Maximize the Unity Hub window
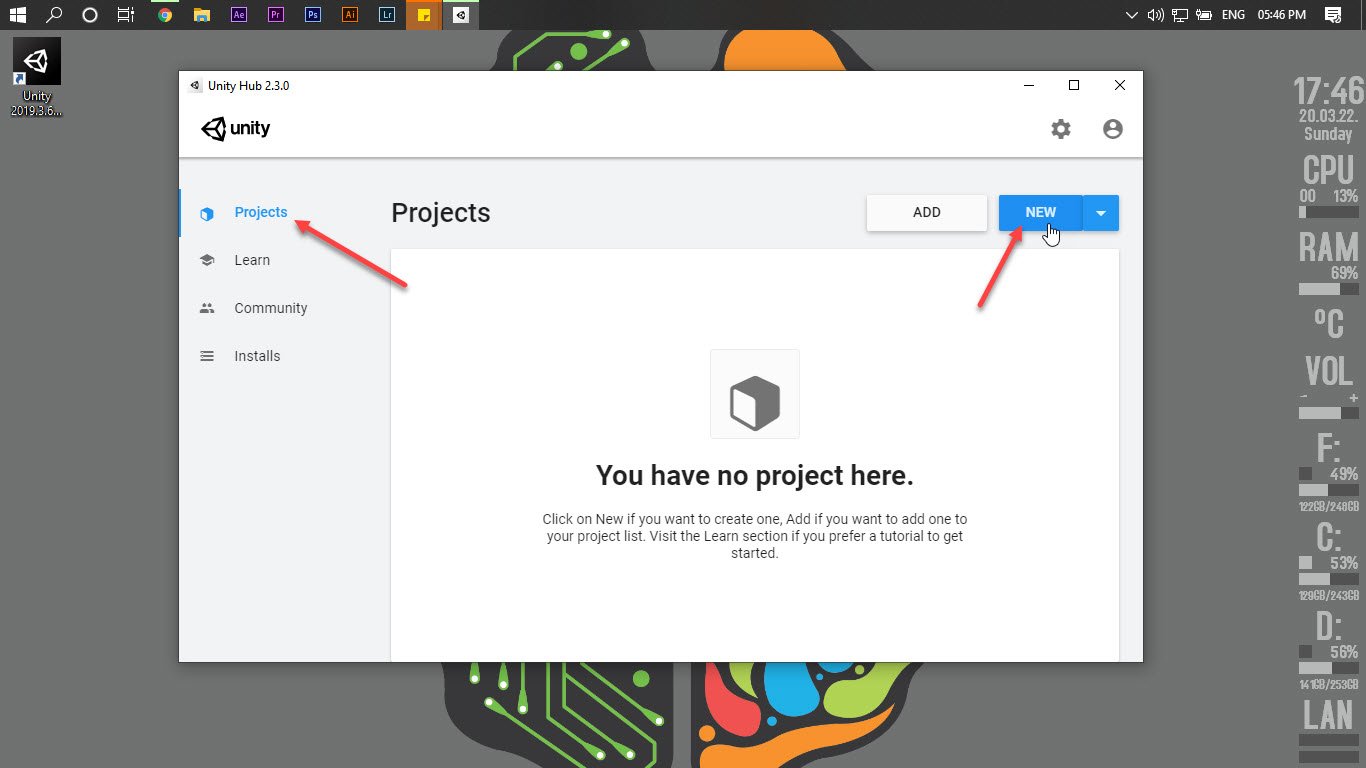 click(x=1074, y=86)
